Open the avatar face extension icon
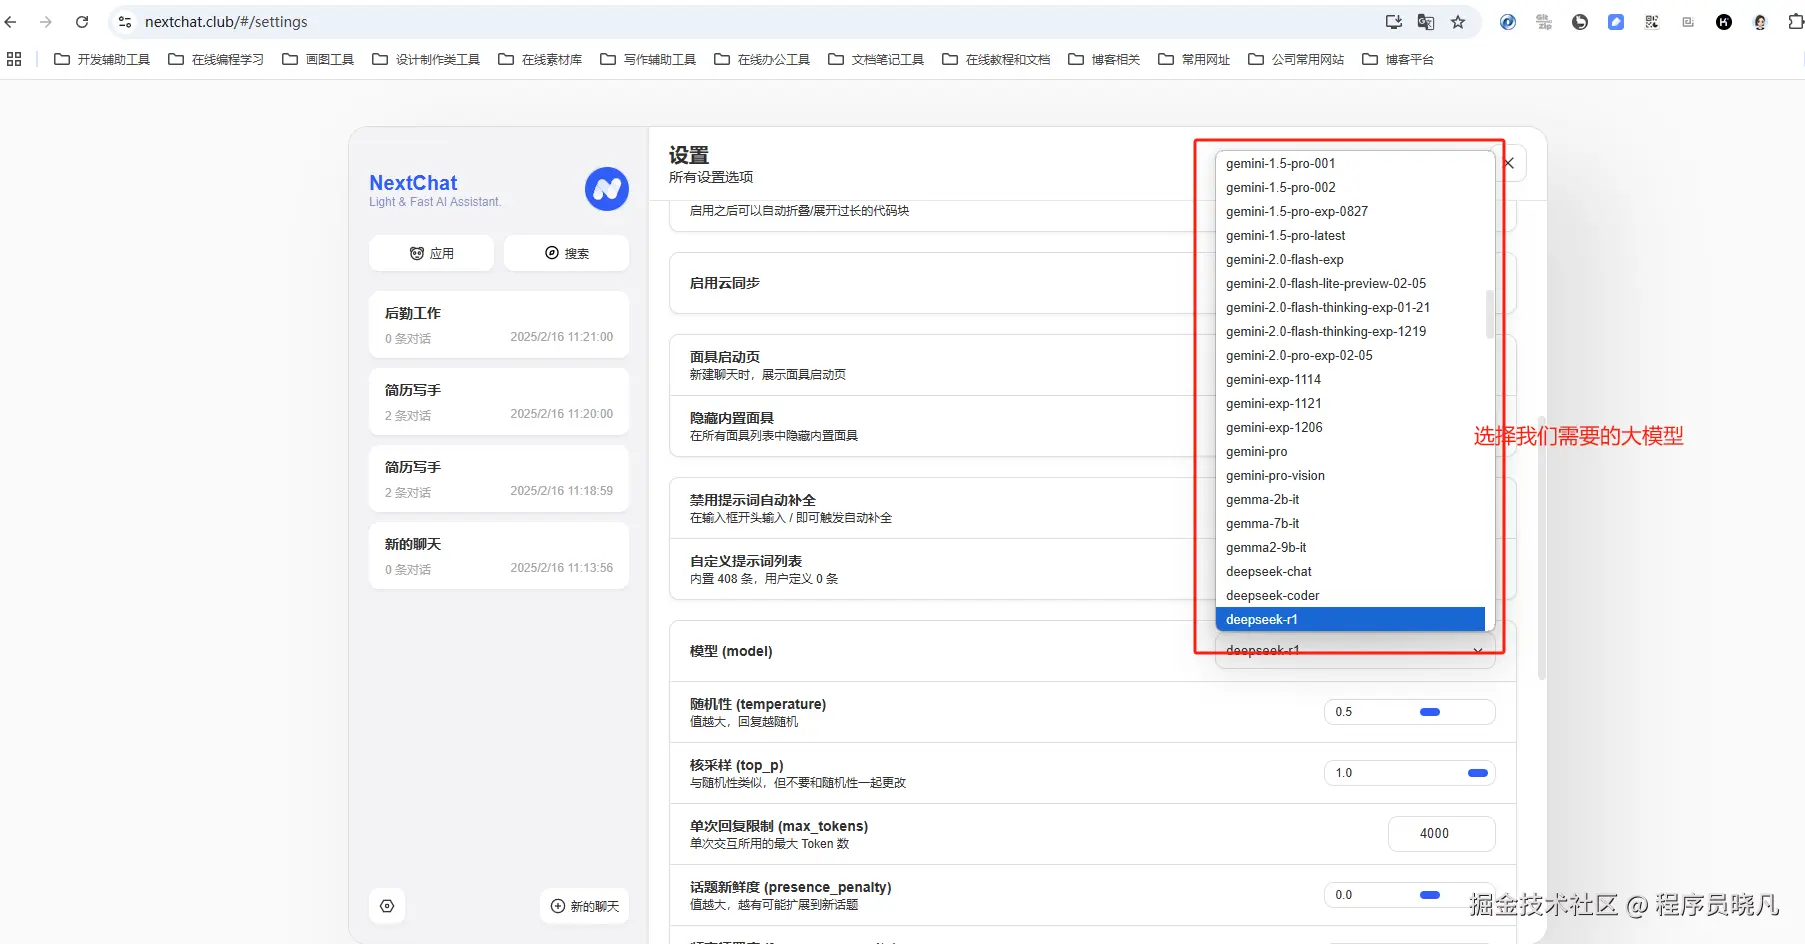This screenshot has height=944, width=1805. (x=1760, y=22)
